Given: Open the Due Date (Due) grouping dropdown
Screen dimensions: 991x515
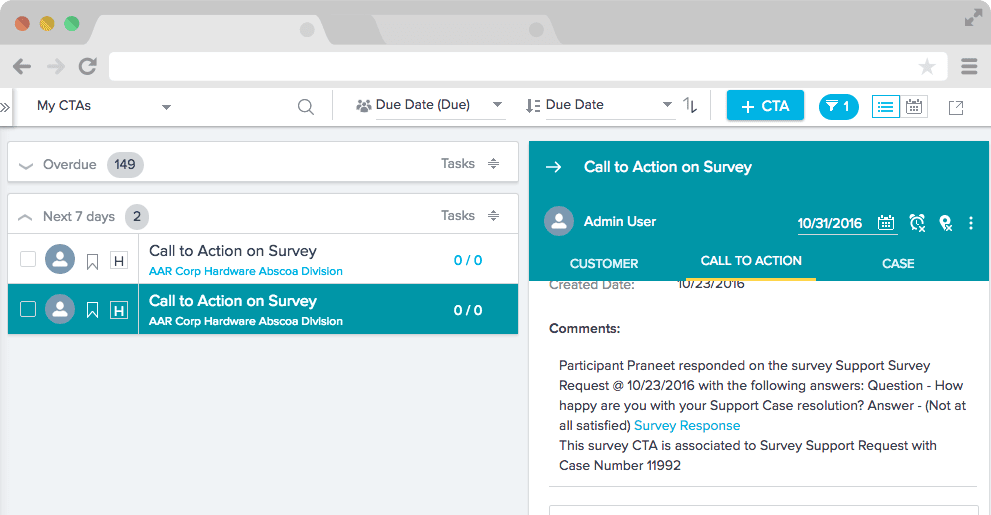Looking at the screenshot, I should [430, 105].
